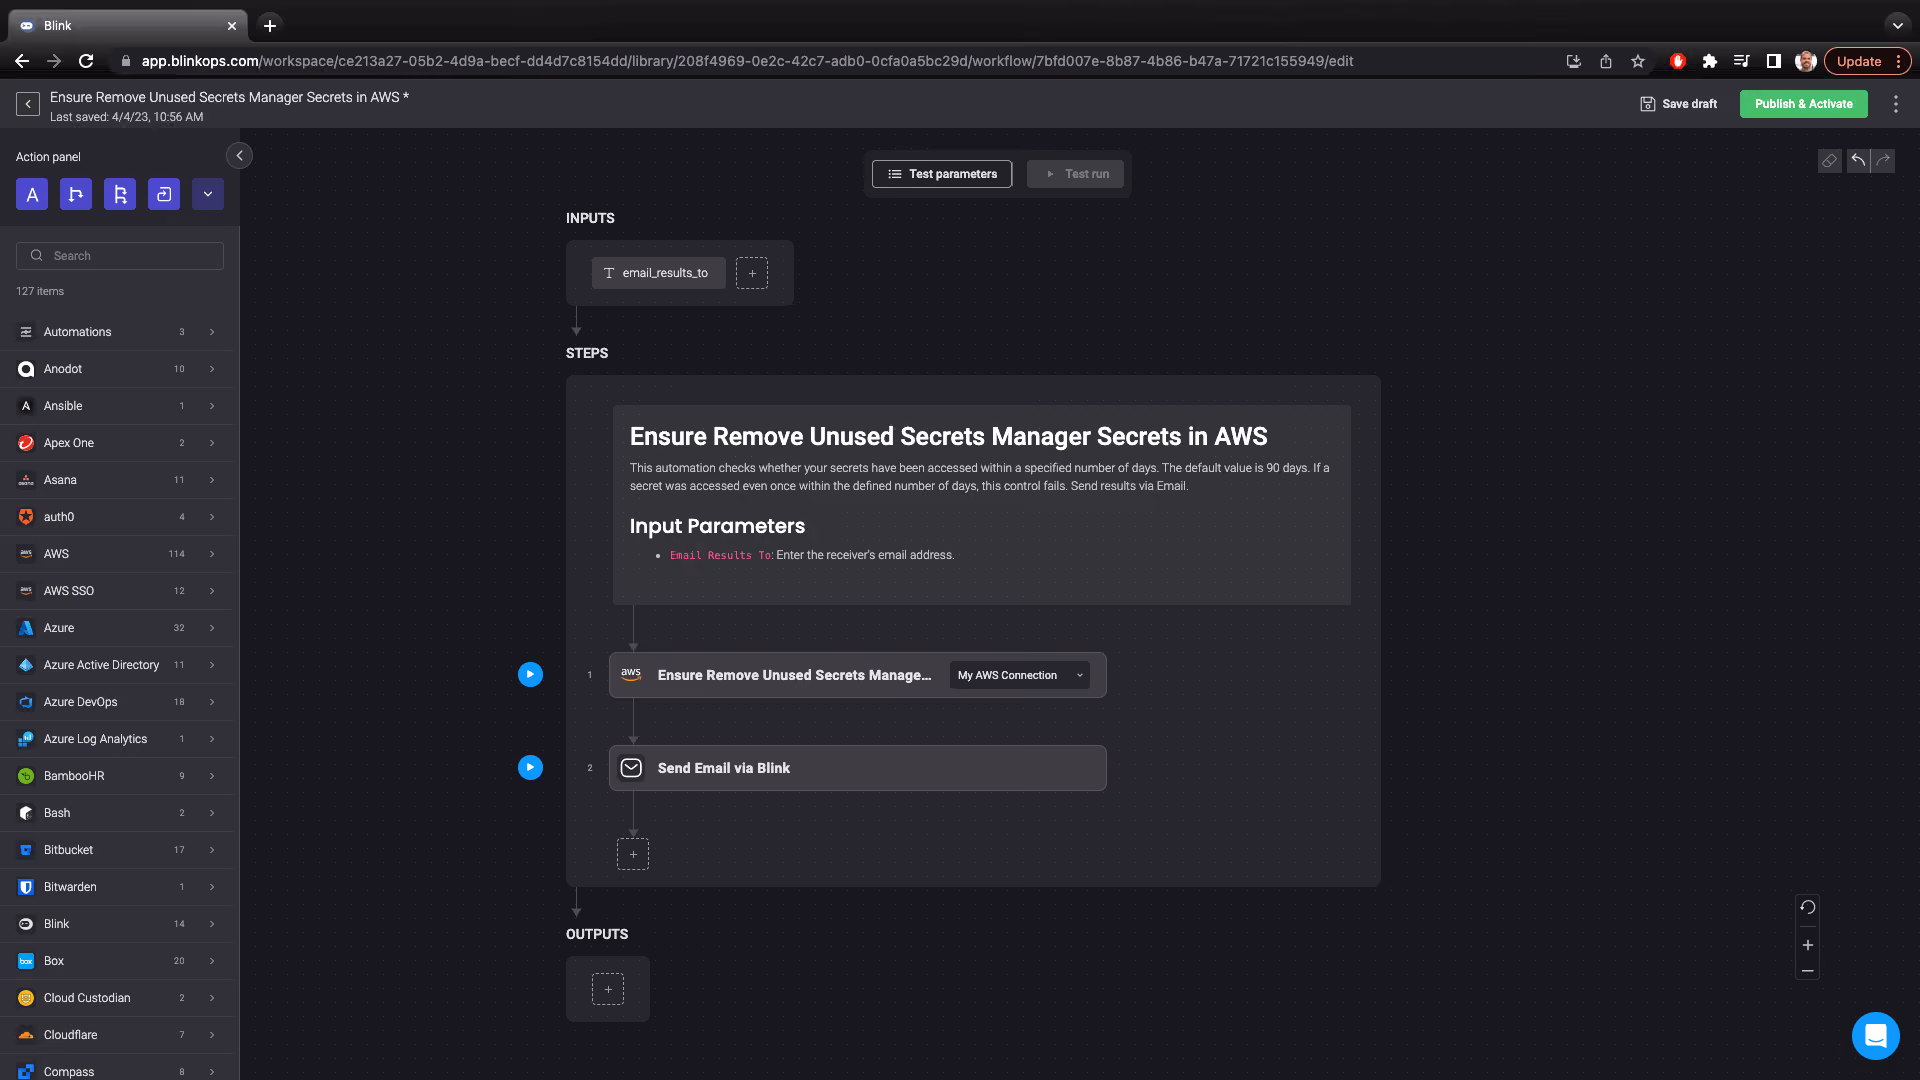Image resolution: width=1920 pixels, height=1080 pixels.
Task: Select the Blink browser tab
Action: (x=128, y=26)
